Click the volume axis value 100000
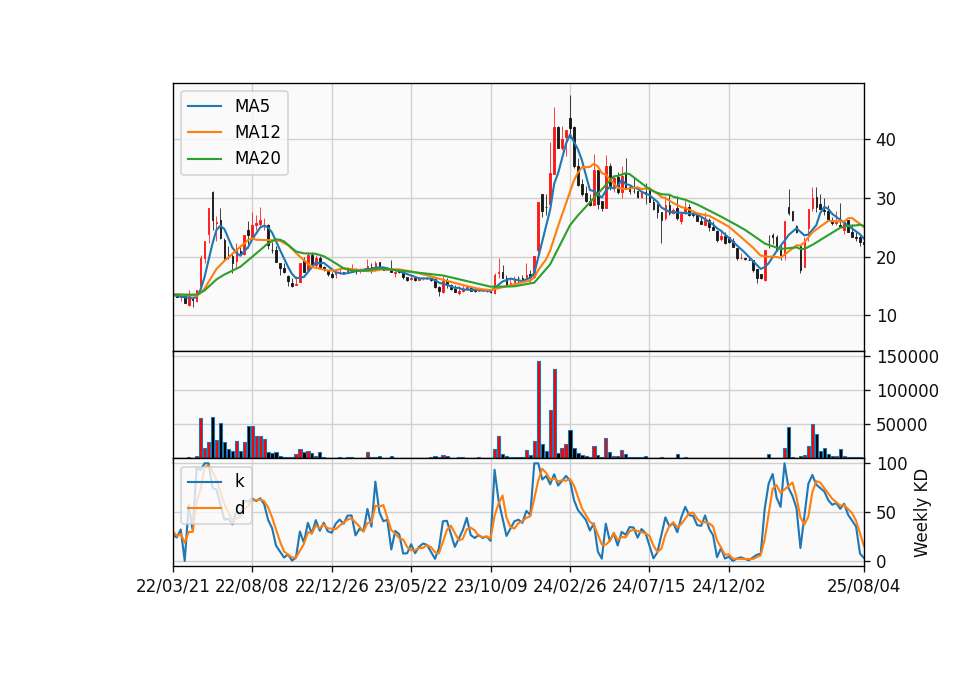 tap(907, 391)
